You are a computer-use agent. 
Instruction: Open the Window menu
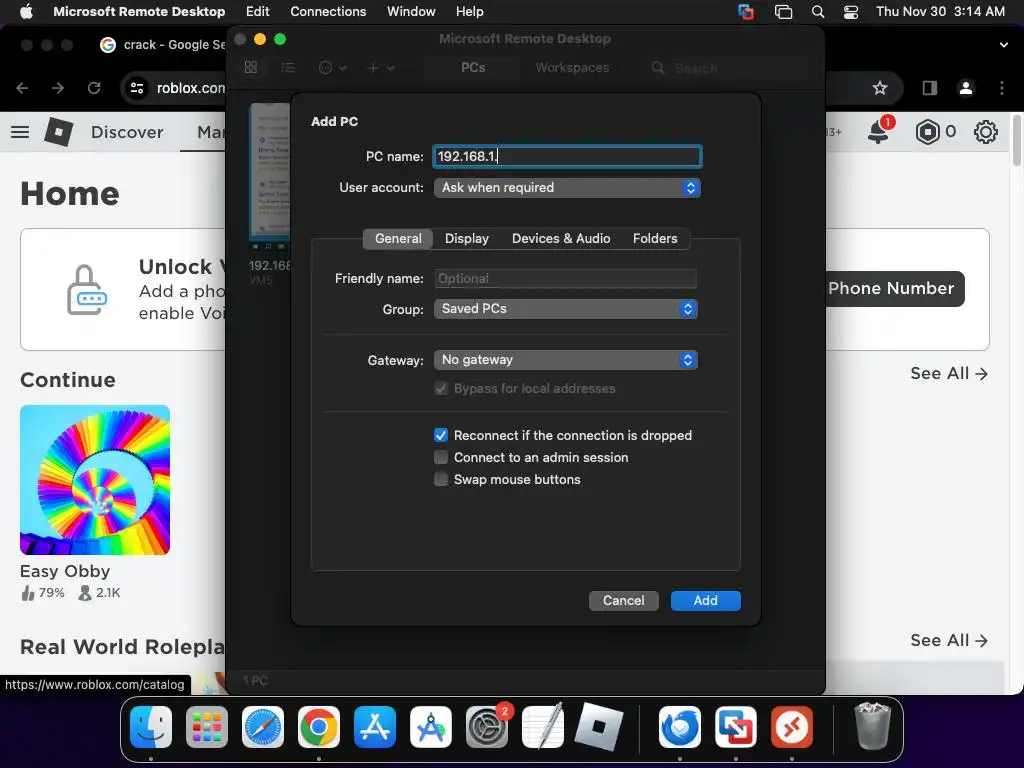pos(411,11)
